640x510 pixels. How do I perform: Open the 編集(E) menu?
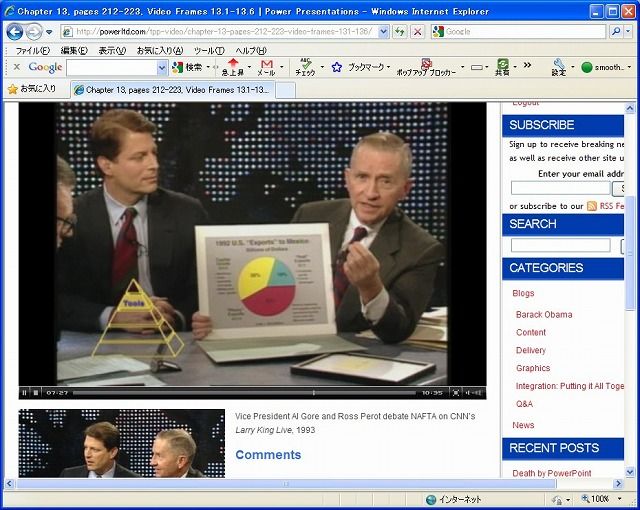click(x=74, y=51)
